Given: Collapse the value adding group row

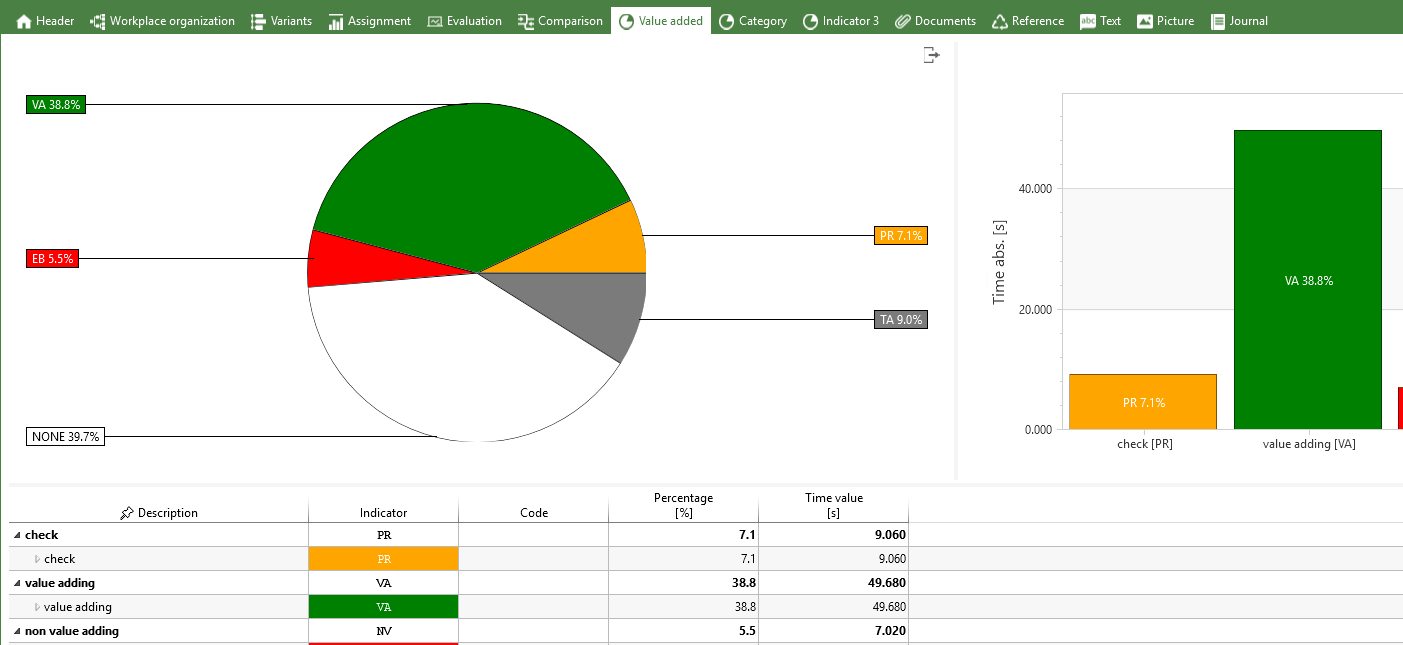Looking at the screenshot, I should 16,583.
